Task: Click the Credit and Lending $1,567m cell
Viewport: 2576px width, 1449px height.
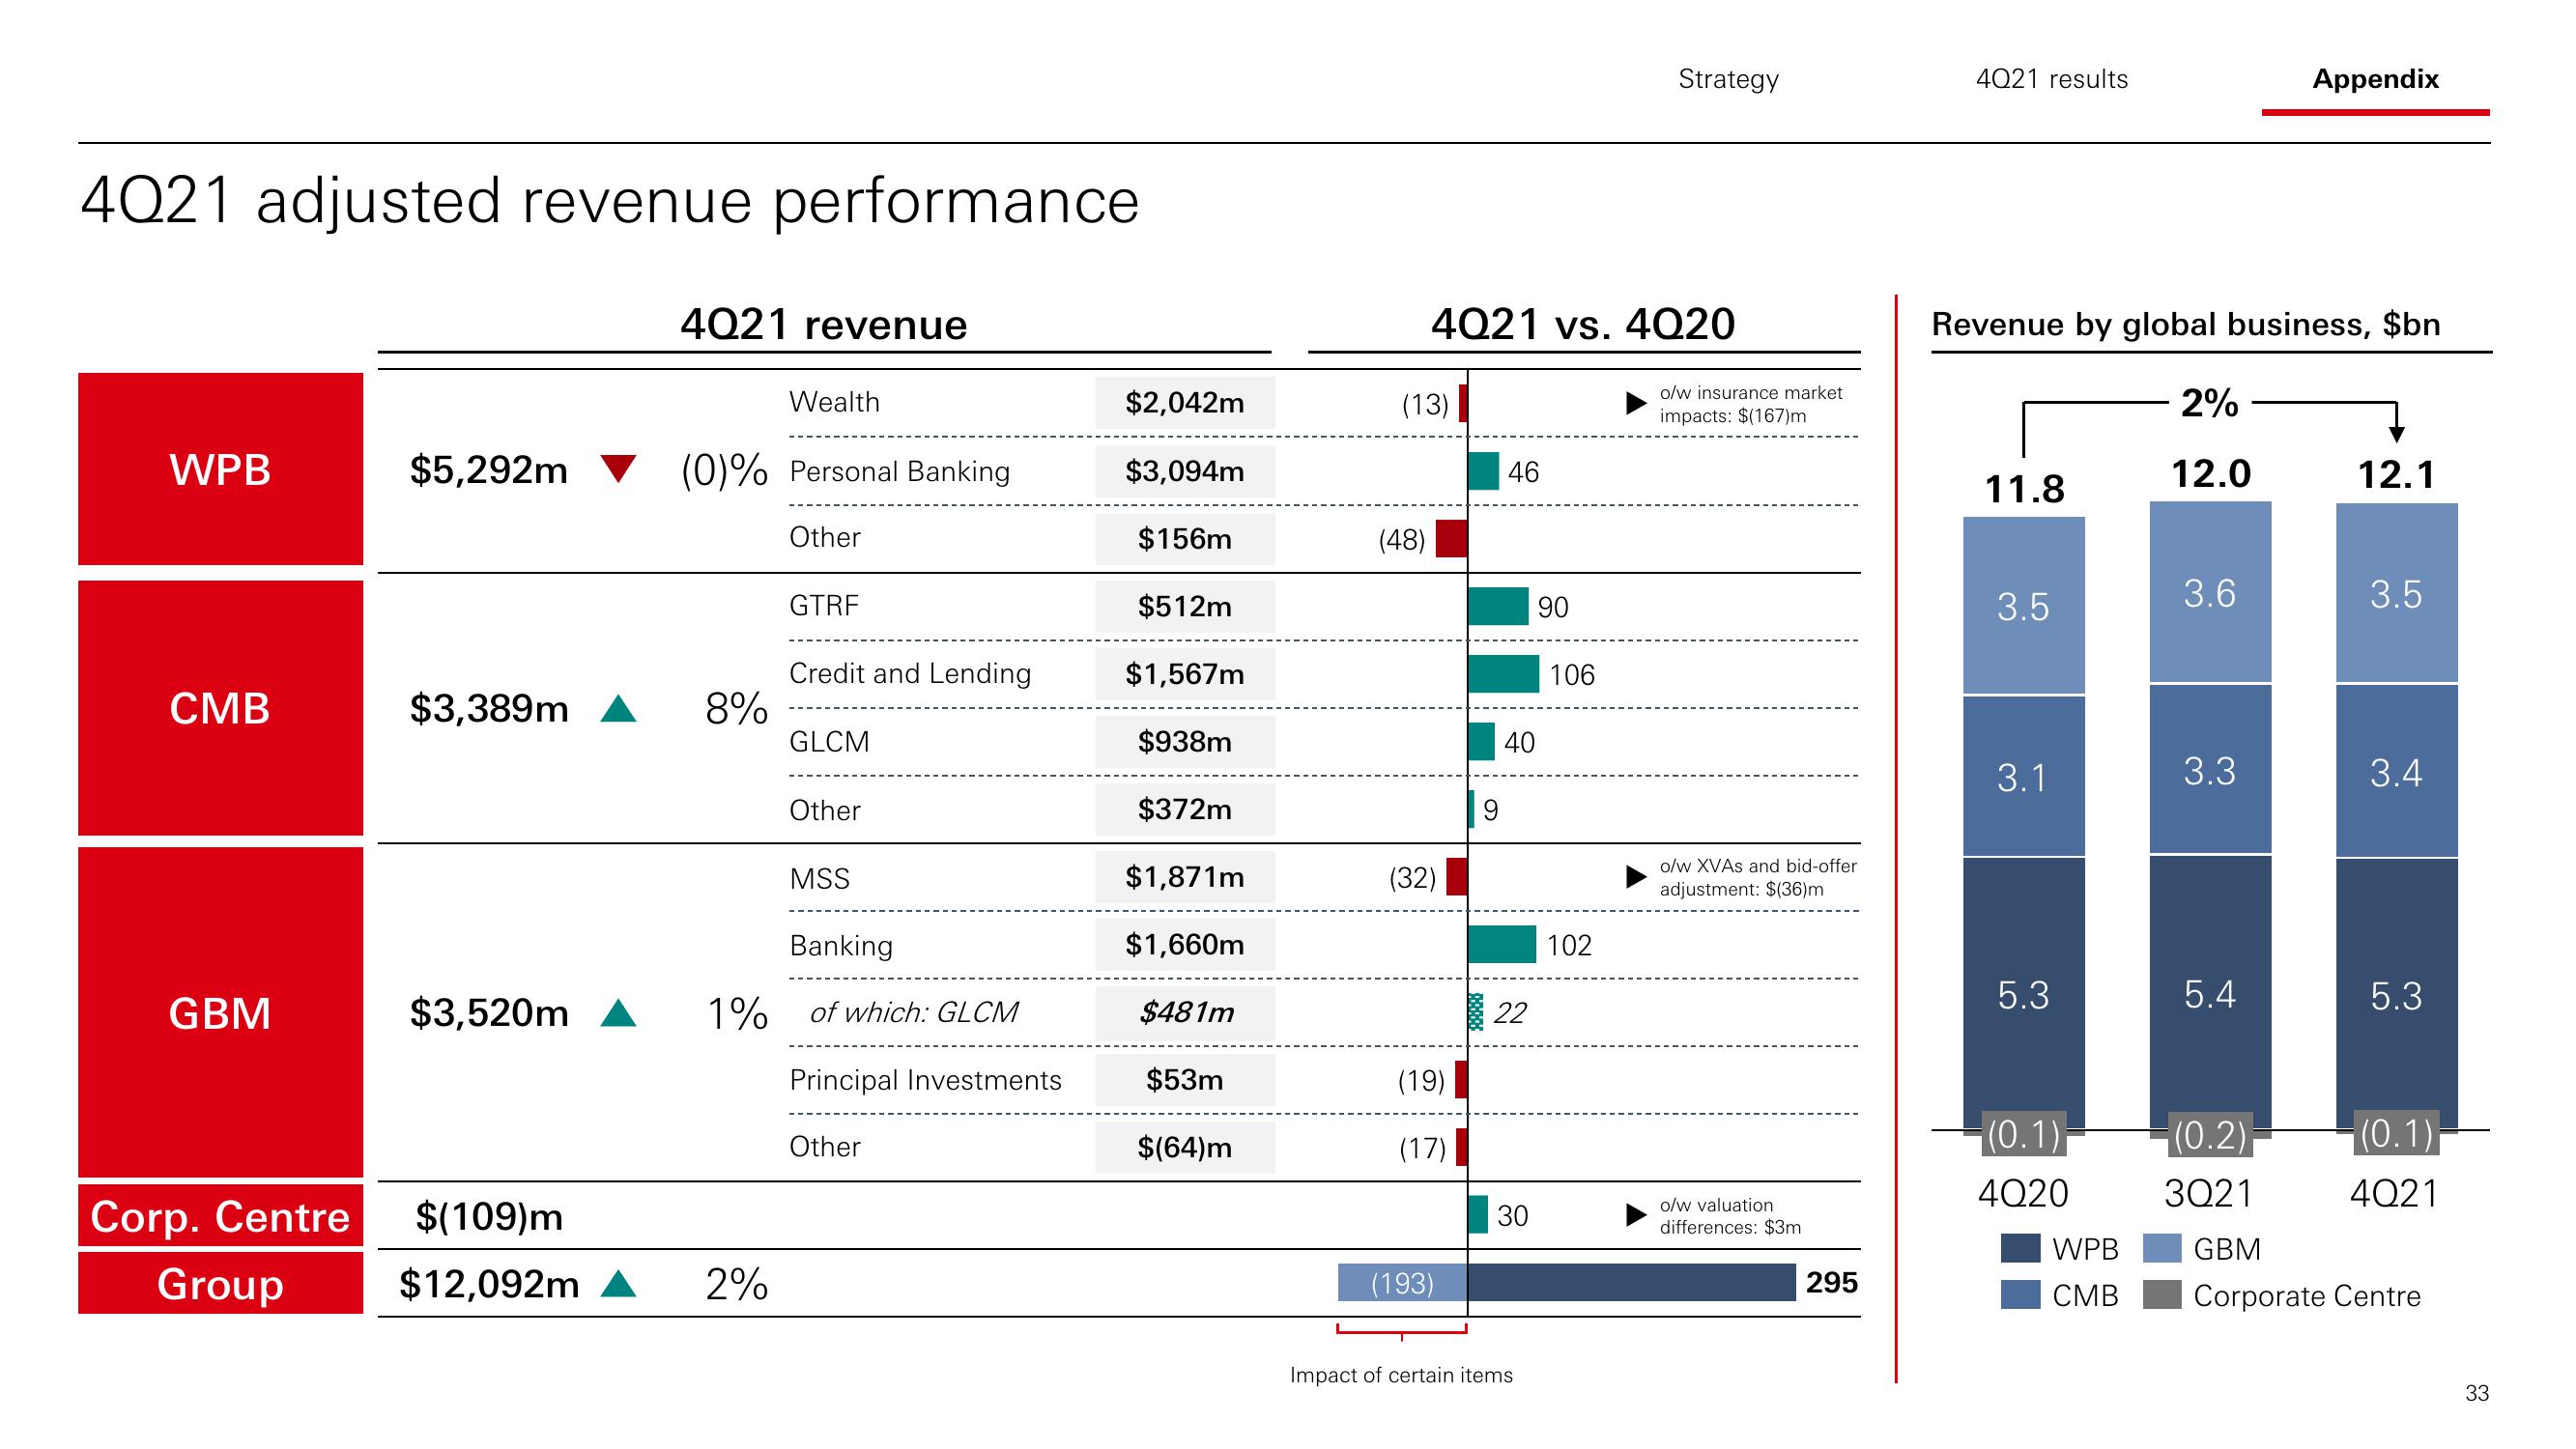Action: (x=1185, y=674)
